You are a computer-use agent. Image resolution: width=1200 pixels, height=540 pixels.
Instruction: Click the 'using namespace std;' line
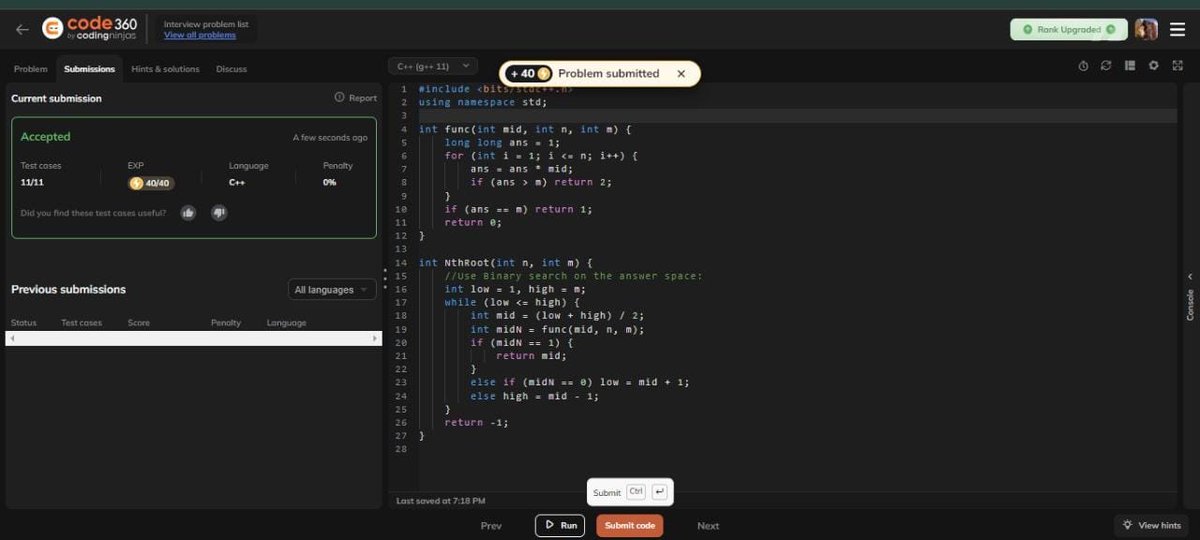(x=482, y=102)
